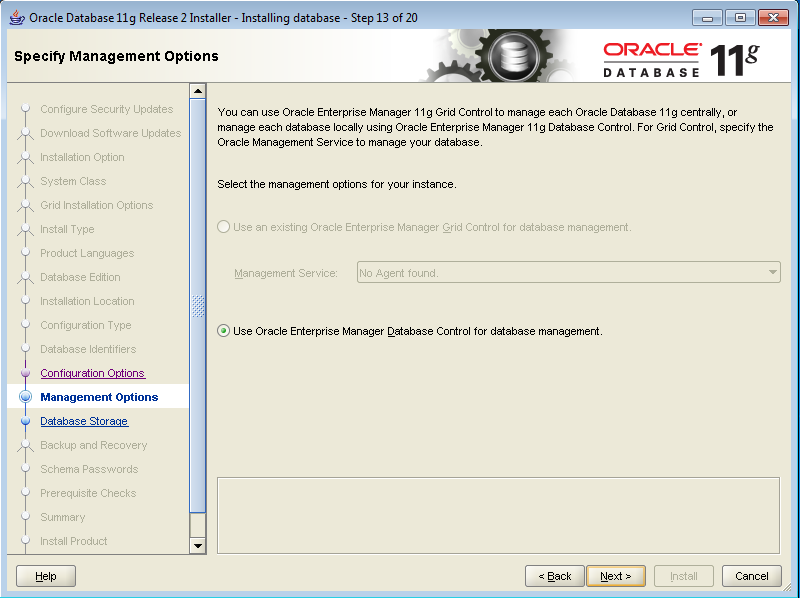Click the Product Languages step

click(87, 253)
